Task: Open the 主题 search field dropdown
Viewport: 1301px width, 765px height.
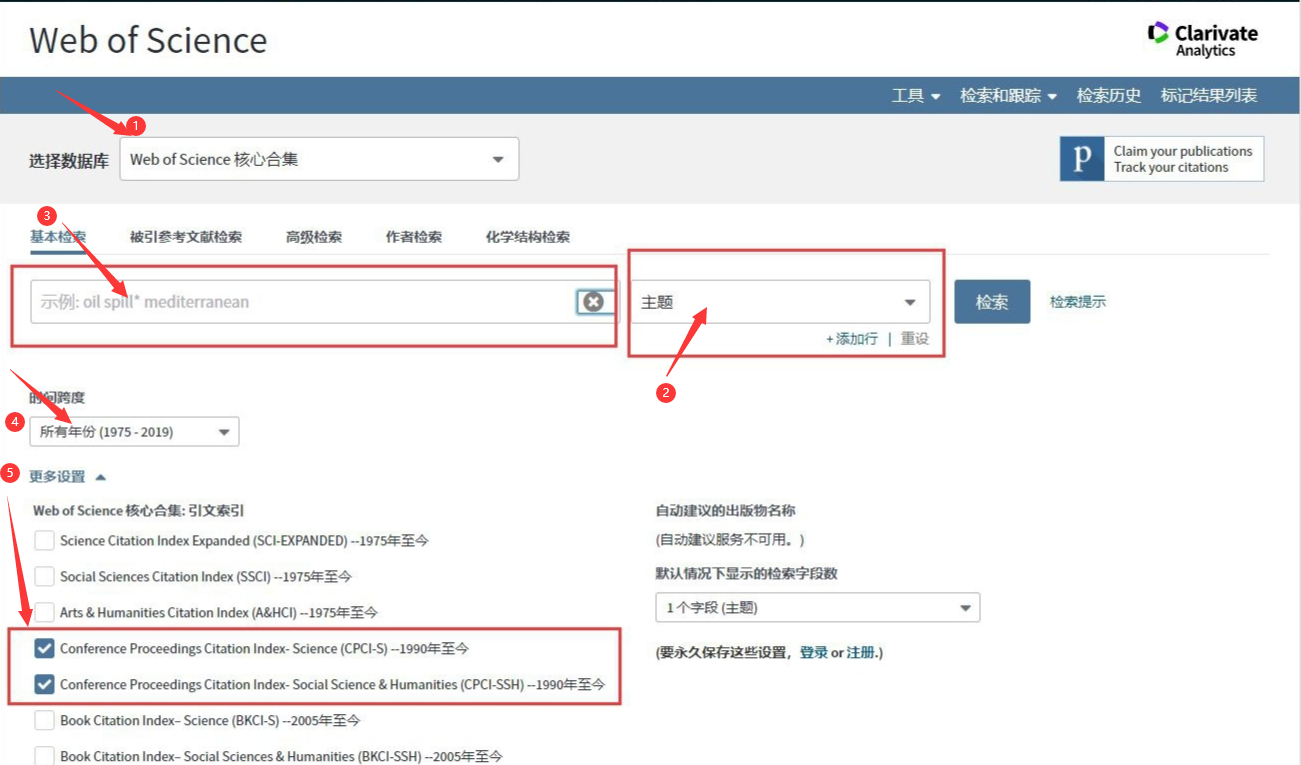Action: point(779,302)
